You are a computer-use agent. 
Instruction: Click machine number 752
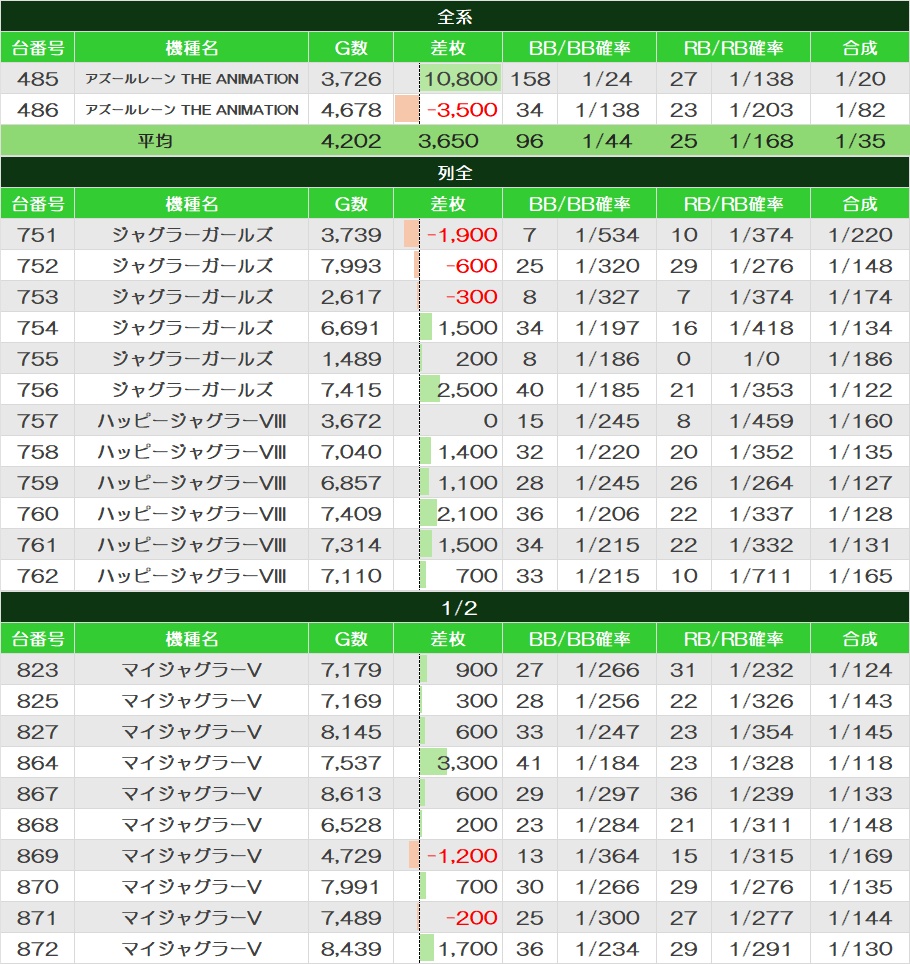38,266
